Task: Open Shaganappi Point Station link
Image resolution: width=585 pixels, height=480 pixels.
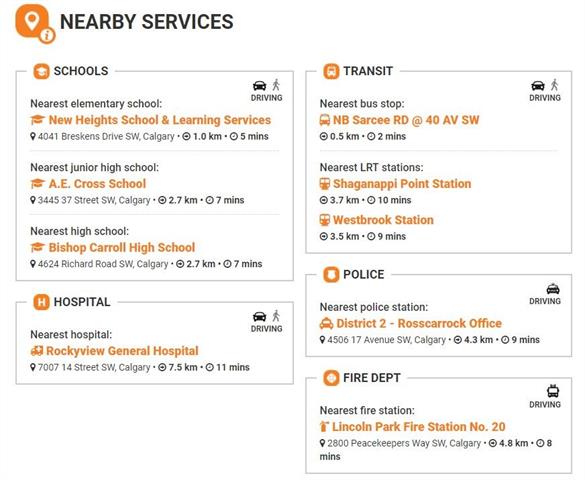Action: pos(402,184)
